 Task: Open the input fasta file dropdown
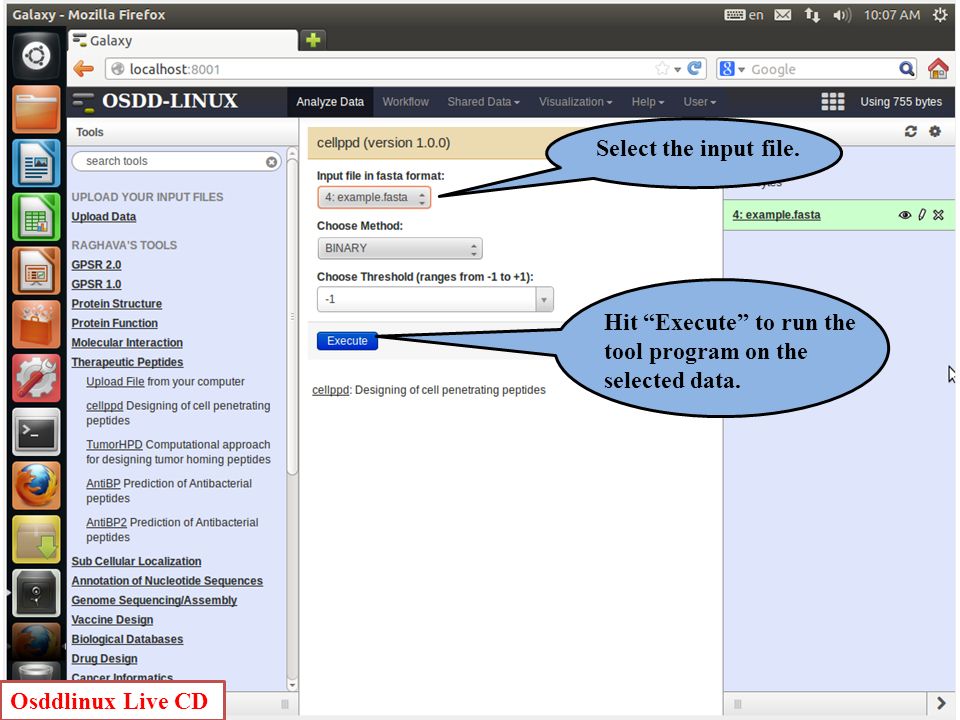click(374, 197)
